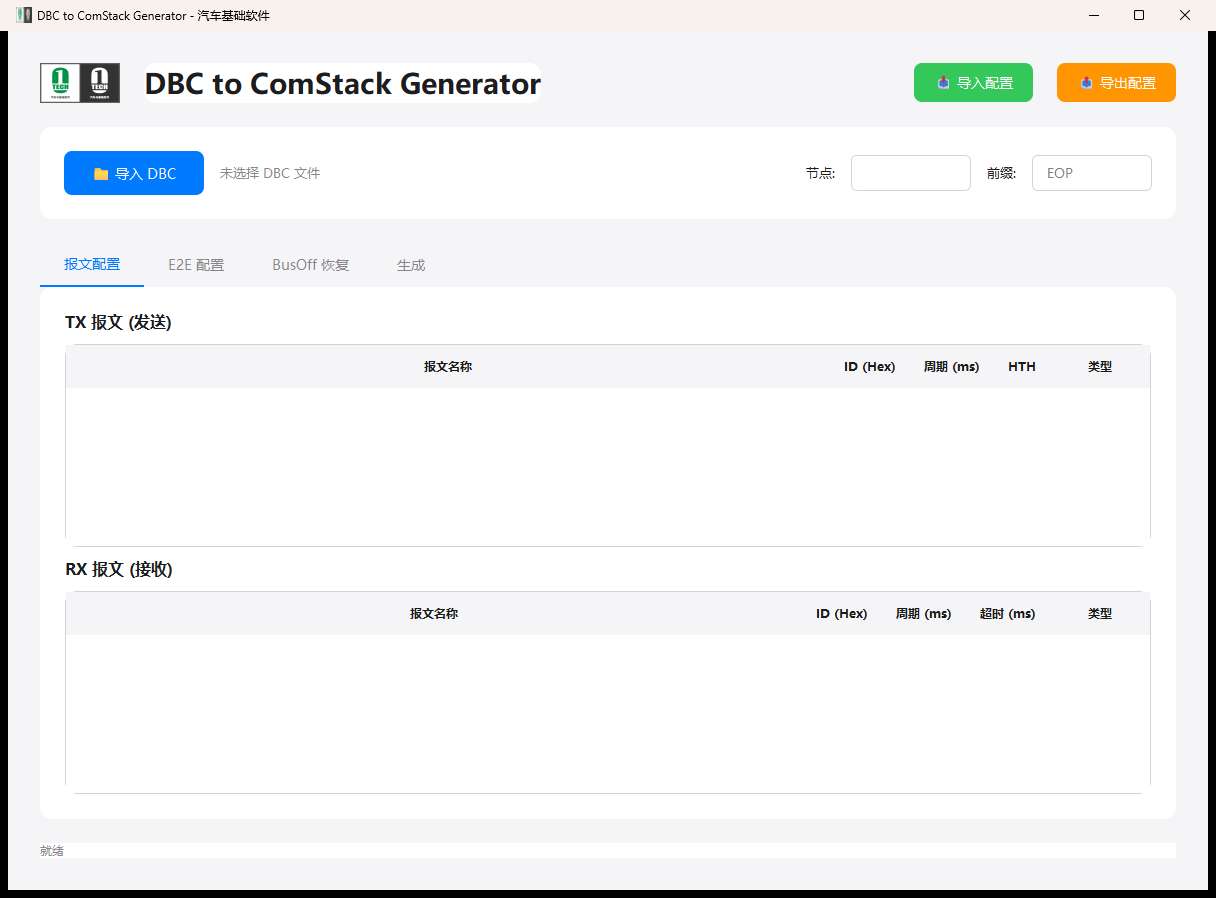Click the RX 报文 (接收) section title
1216x898 pixels.
click(119, 570)
